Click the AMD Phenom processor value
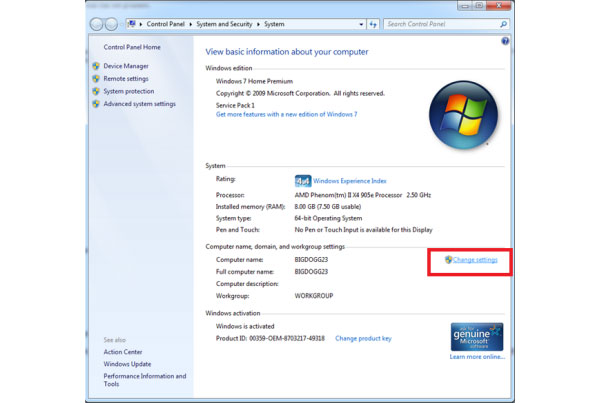The height and width of the screenshot is (403, 600). tap(363, 195)
